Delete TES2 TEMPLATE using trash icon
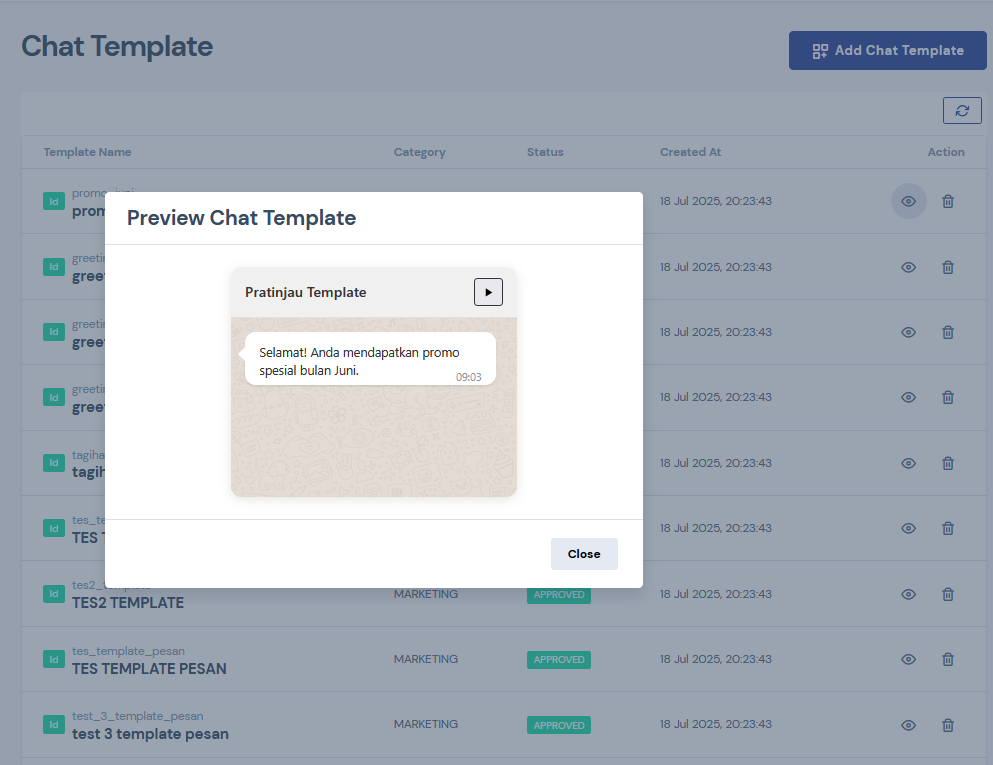Image resolution: width=993 pixels, height=765 pixels. (x=948, y=594)
